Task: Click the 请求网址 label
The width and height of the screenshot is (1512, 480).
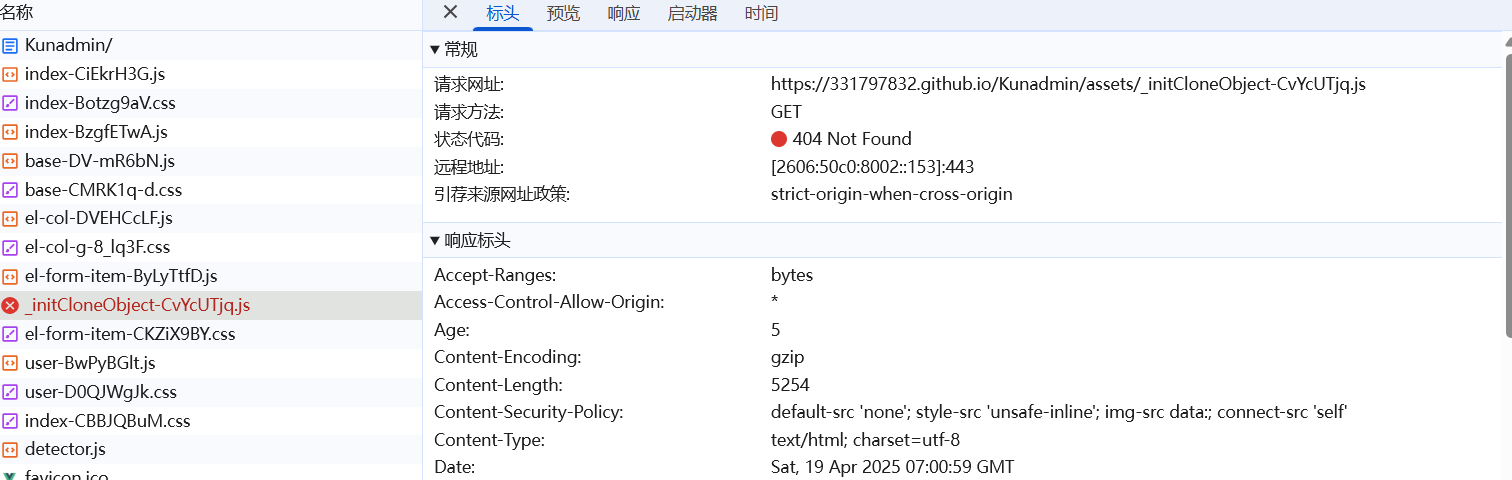Action: pyautogui.click(x=469, y=84)
